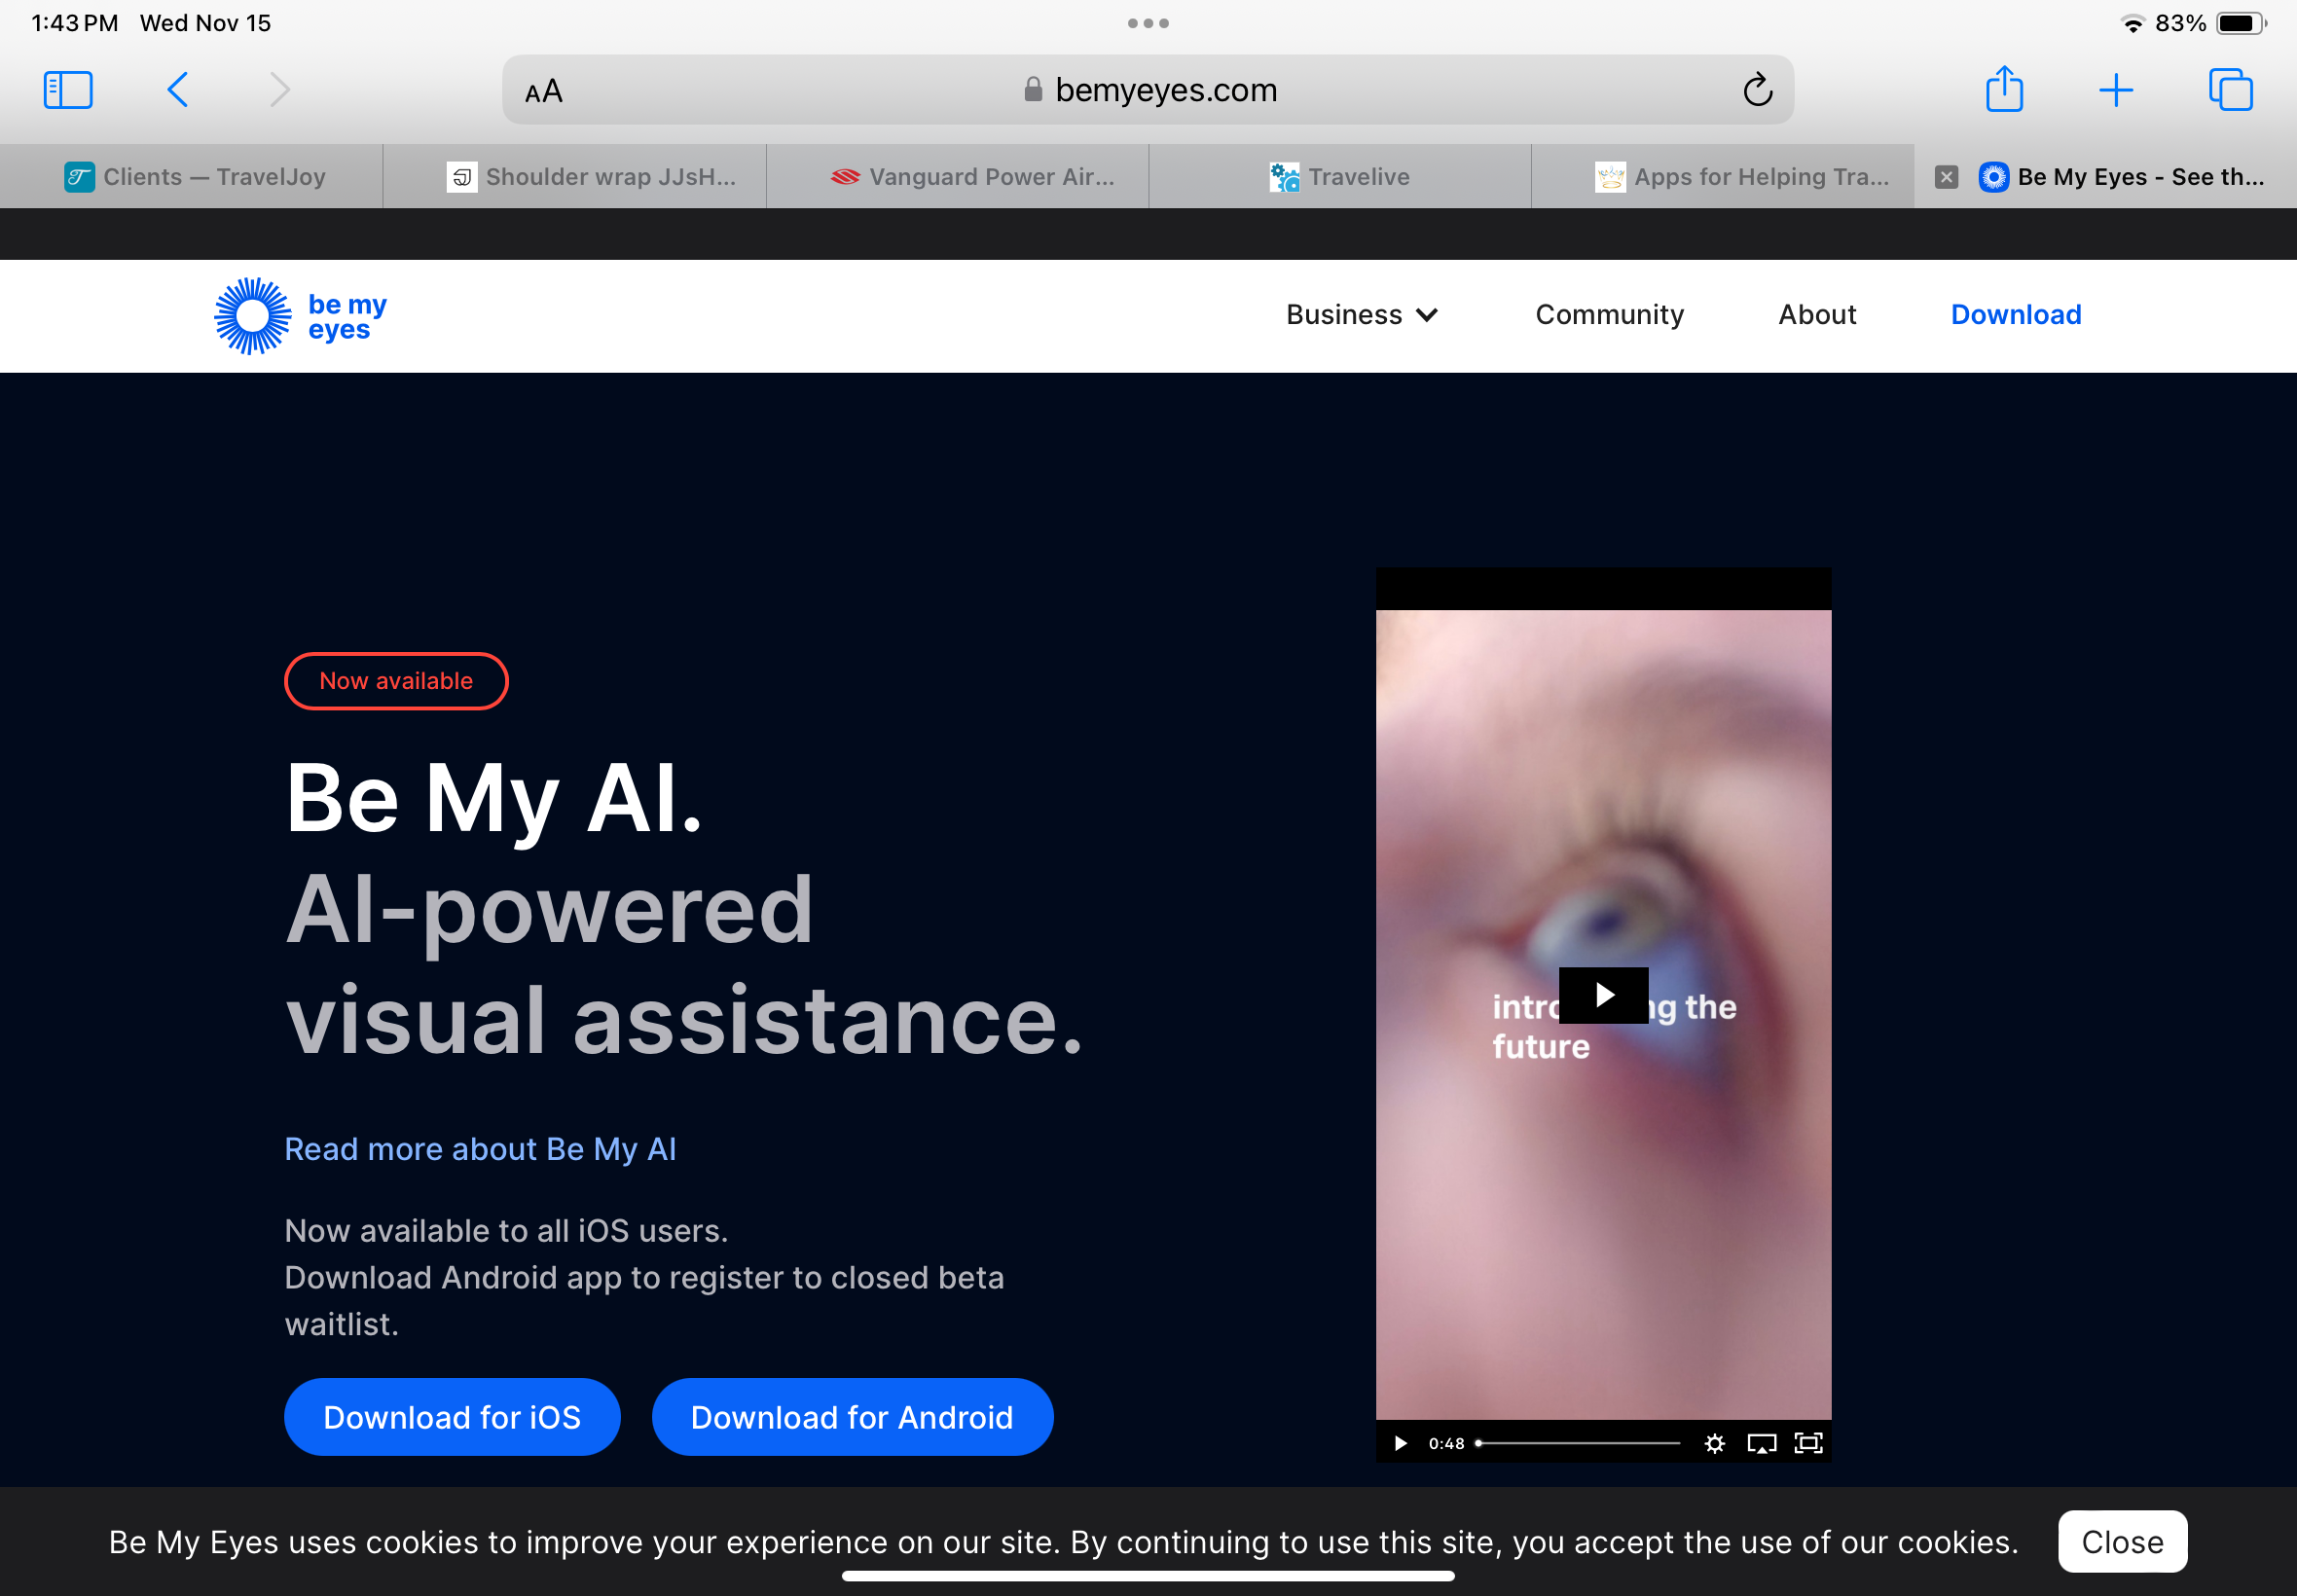Go back to previous page
This screenshot has height=1596, width=2297.
coord(177,90)
